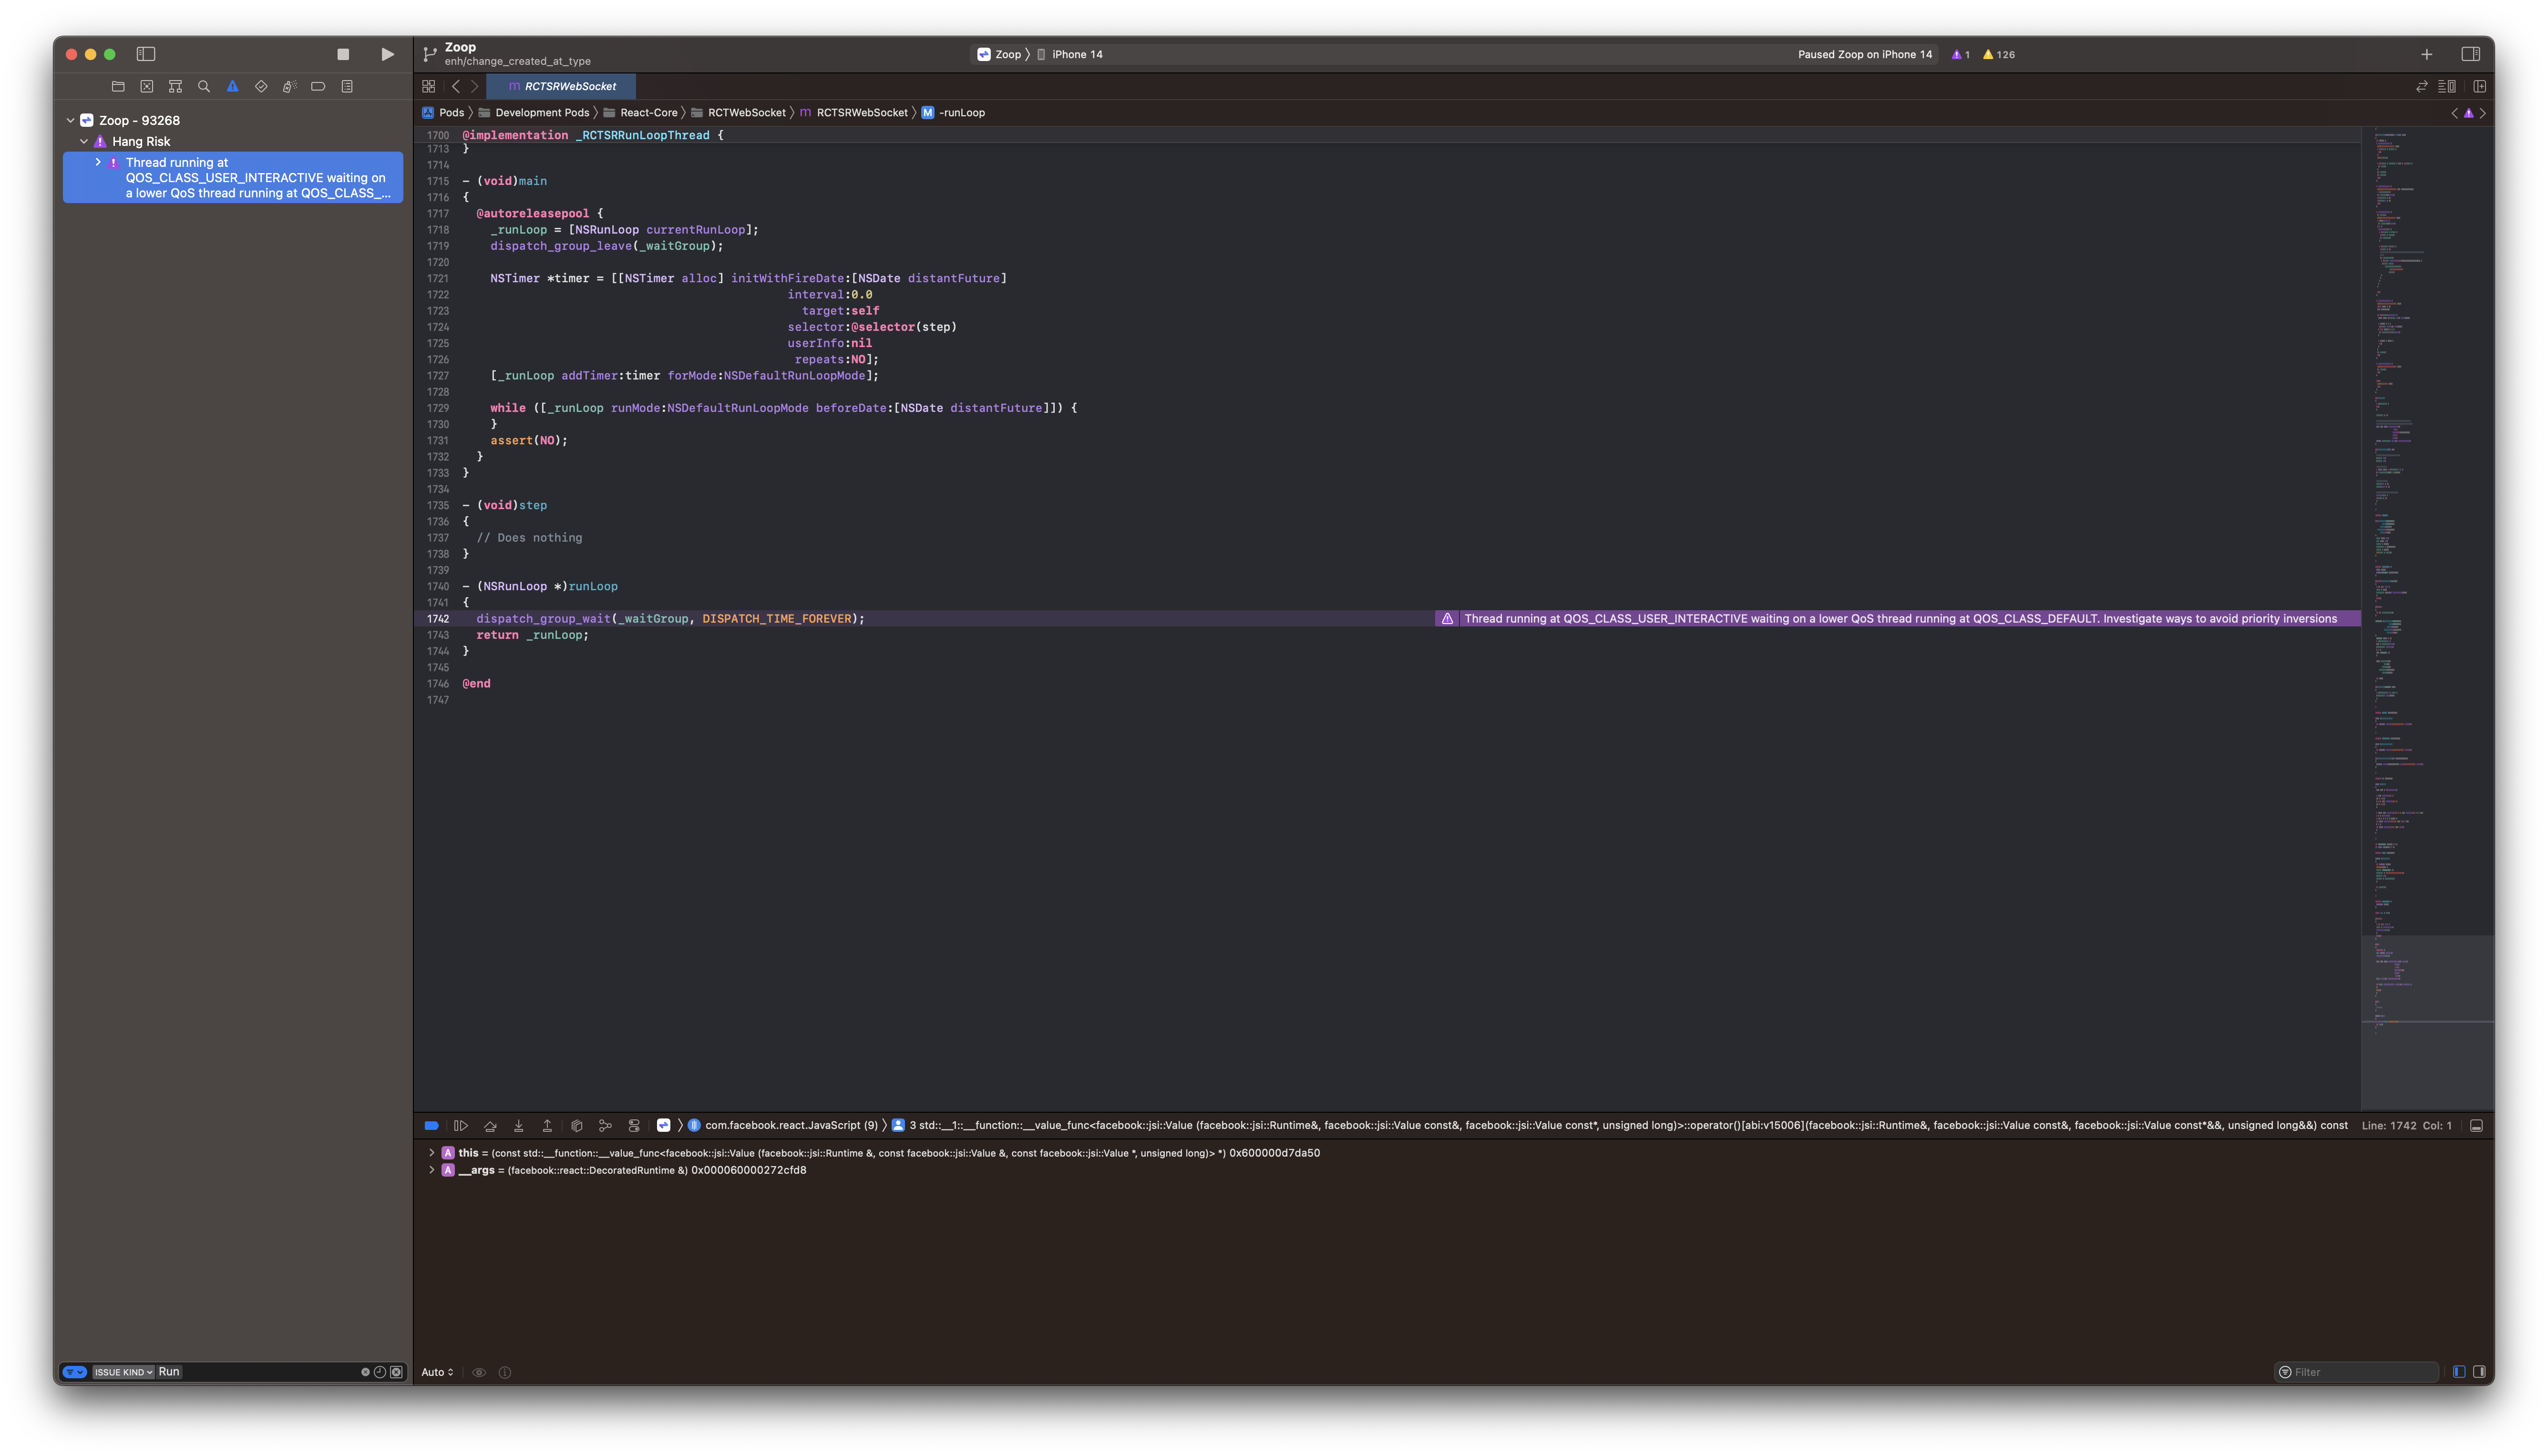This screenshot has height=1456, width=2548.
Task: Open the Environment Overrides icon
Action: pyautogui.click(x=634, y=1125)
